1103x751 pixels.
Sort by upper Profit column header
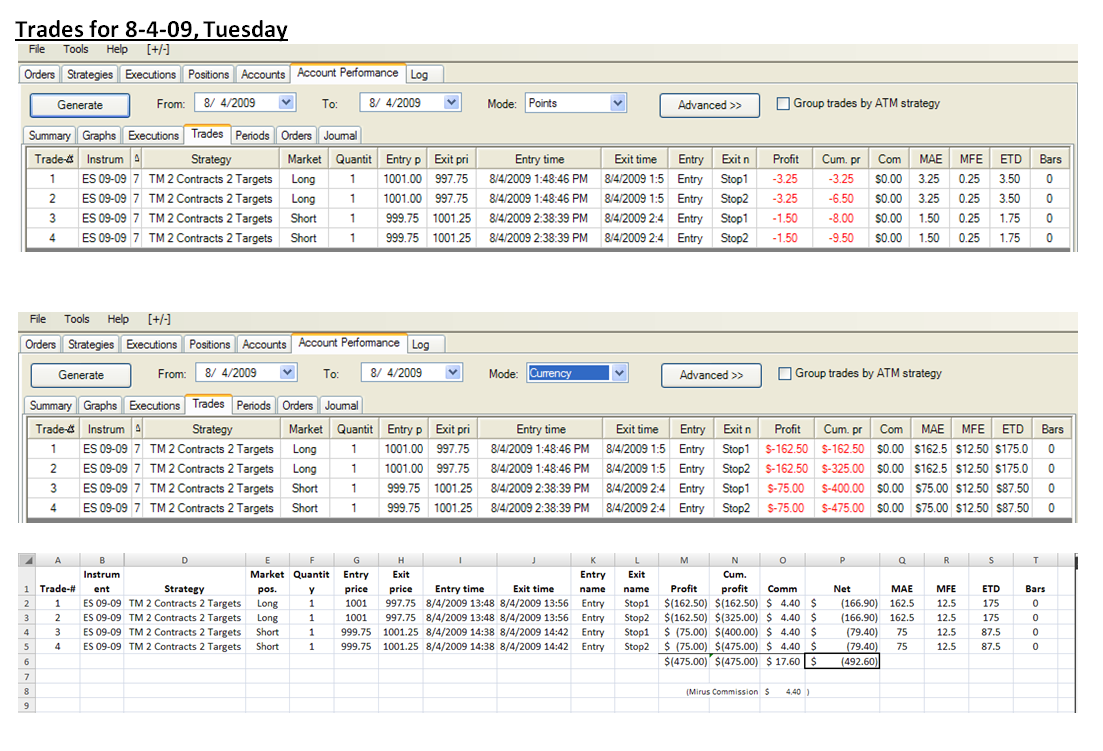785,160
